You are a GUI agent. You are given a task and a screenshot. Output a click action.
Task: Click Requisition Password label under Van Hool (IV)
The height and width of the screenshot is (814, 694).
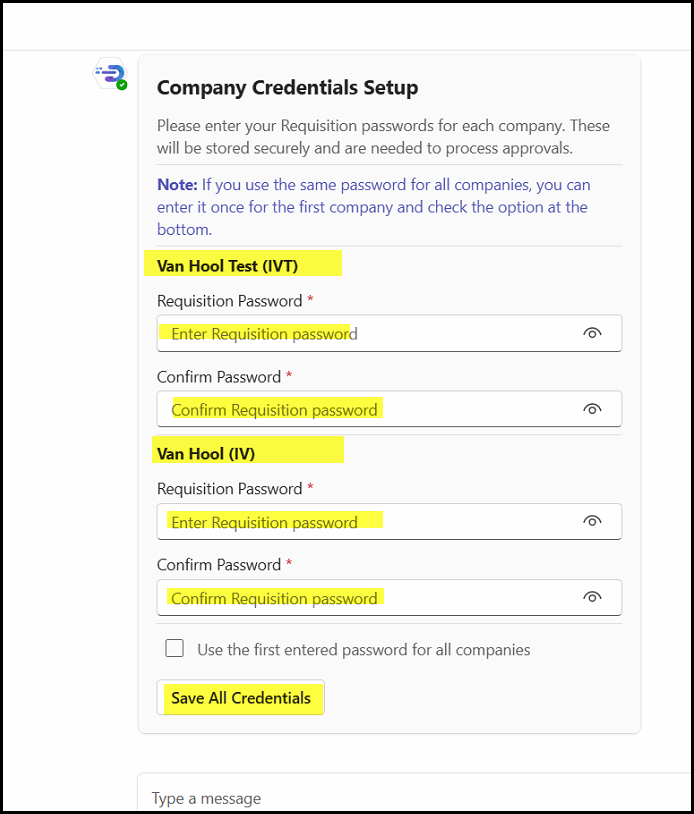click(x=229, y=489)
